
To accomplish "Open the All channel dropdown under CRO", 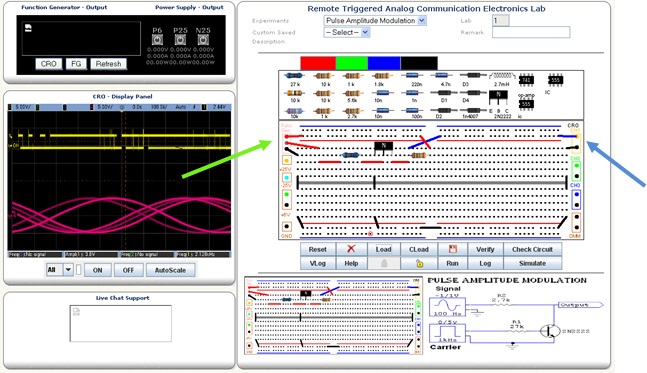I will [x=59, y=270].
